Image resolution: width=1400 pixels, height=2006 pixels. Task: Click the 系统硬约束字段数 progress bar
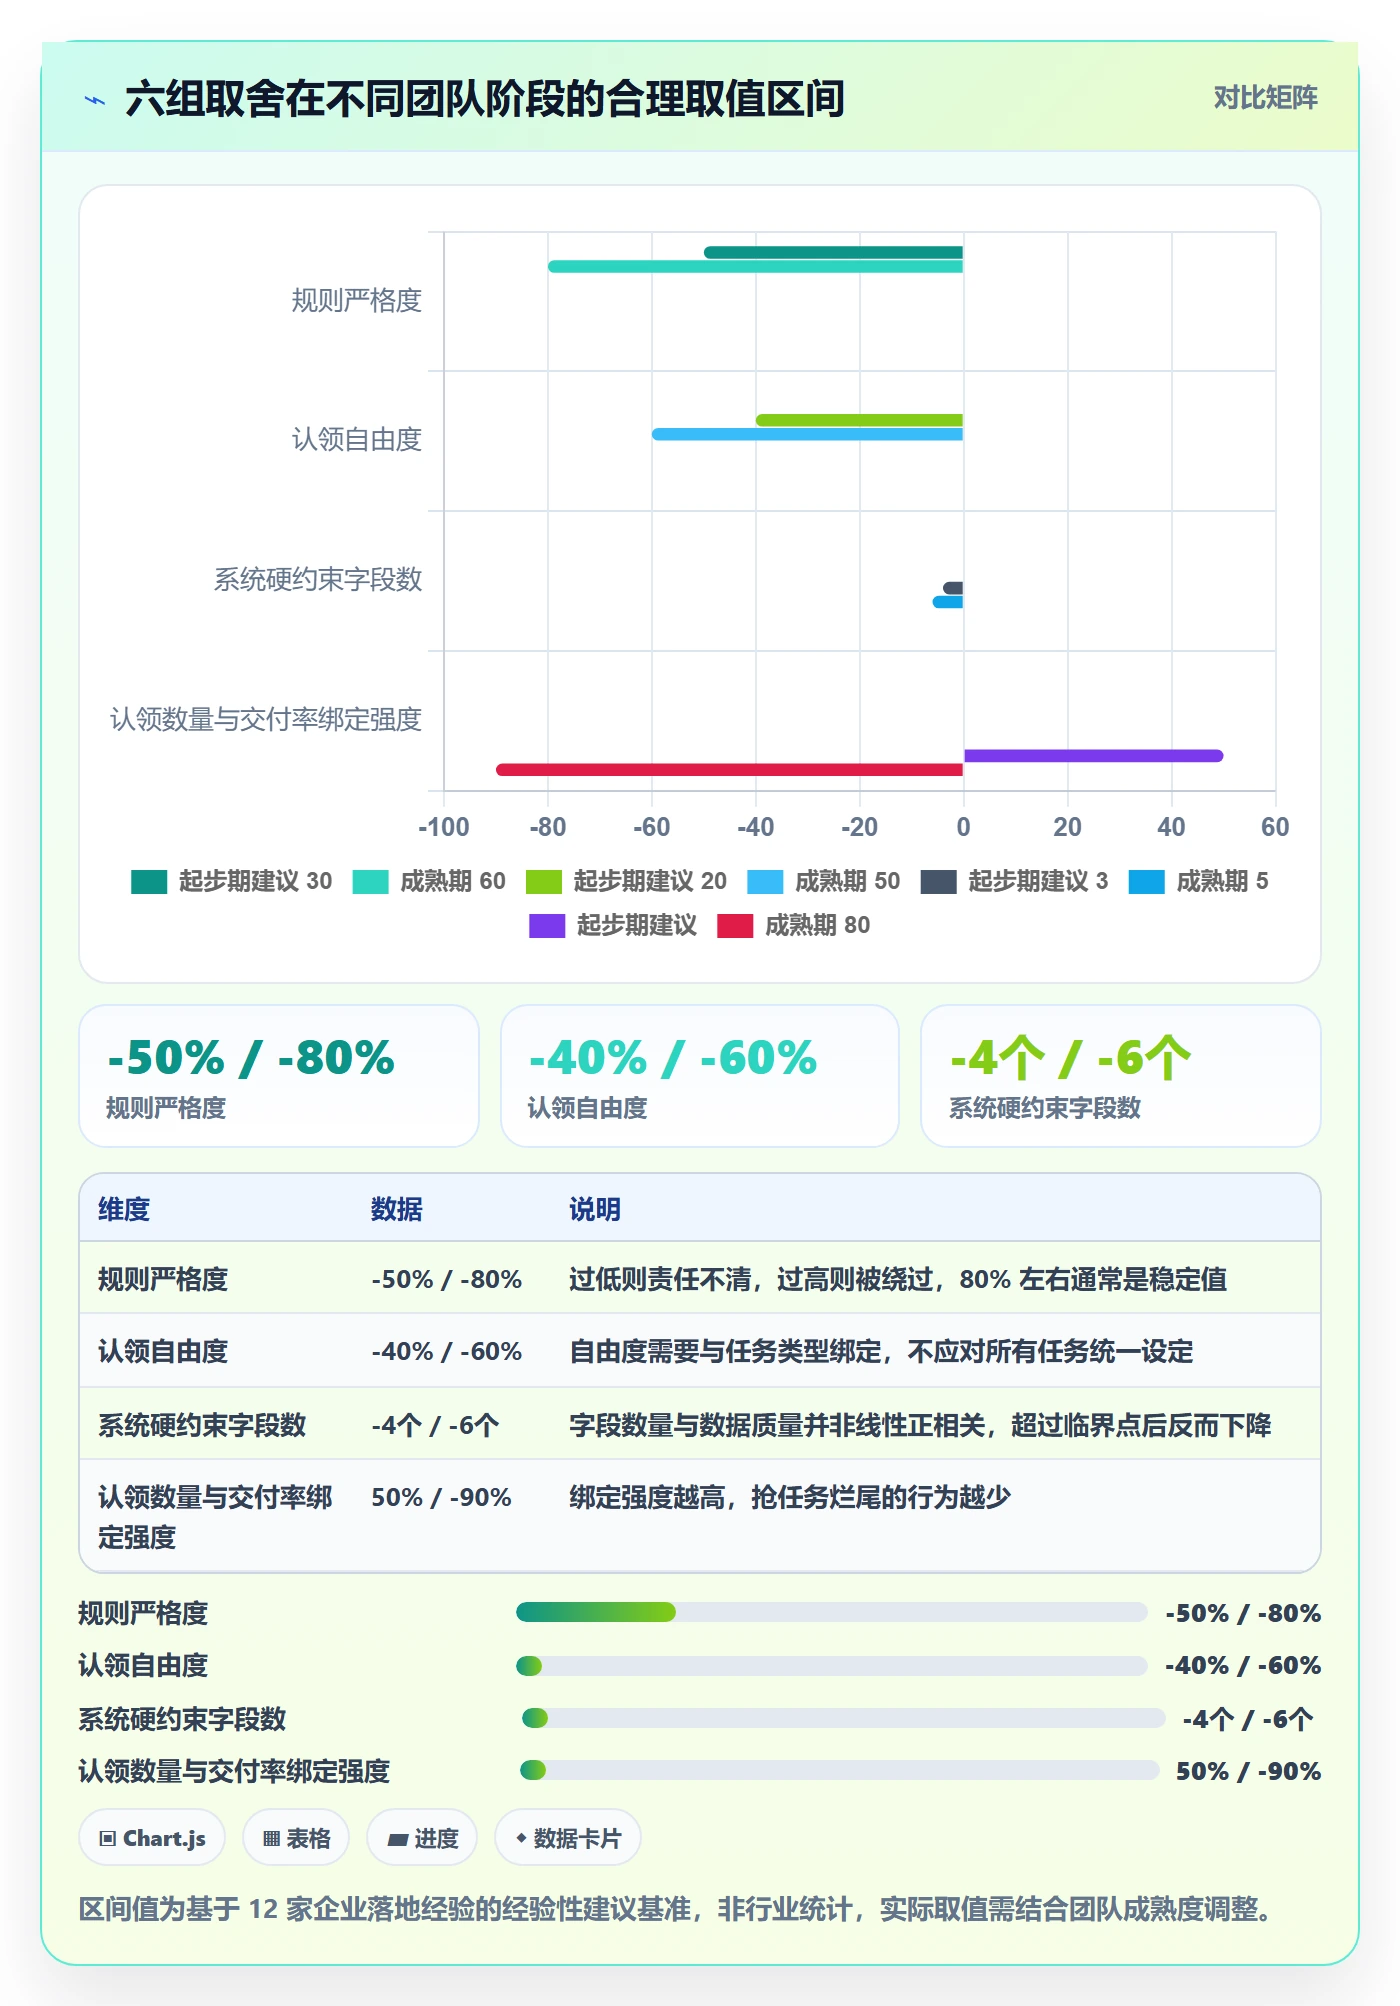[843, 1718]
